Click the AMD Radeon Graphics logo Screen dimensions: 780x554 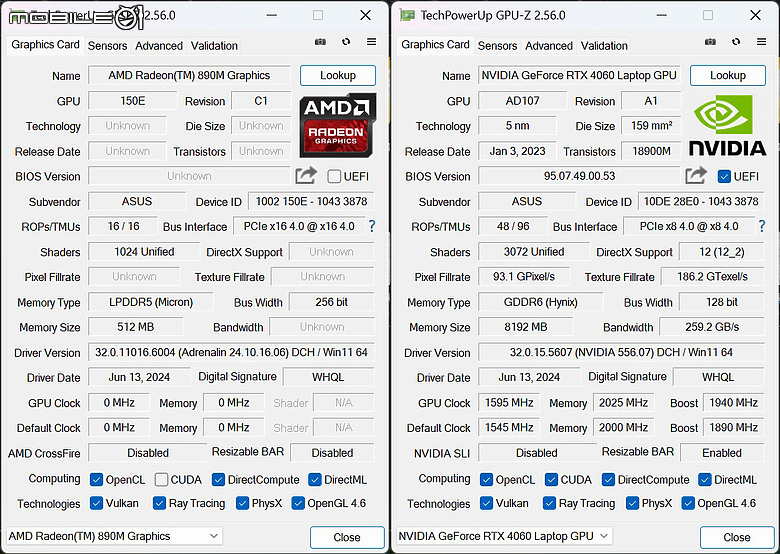tap(337, 125)
